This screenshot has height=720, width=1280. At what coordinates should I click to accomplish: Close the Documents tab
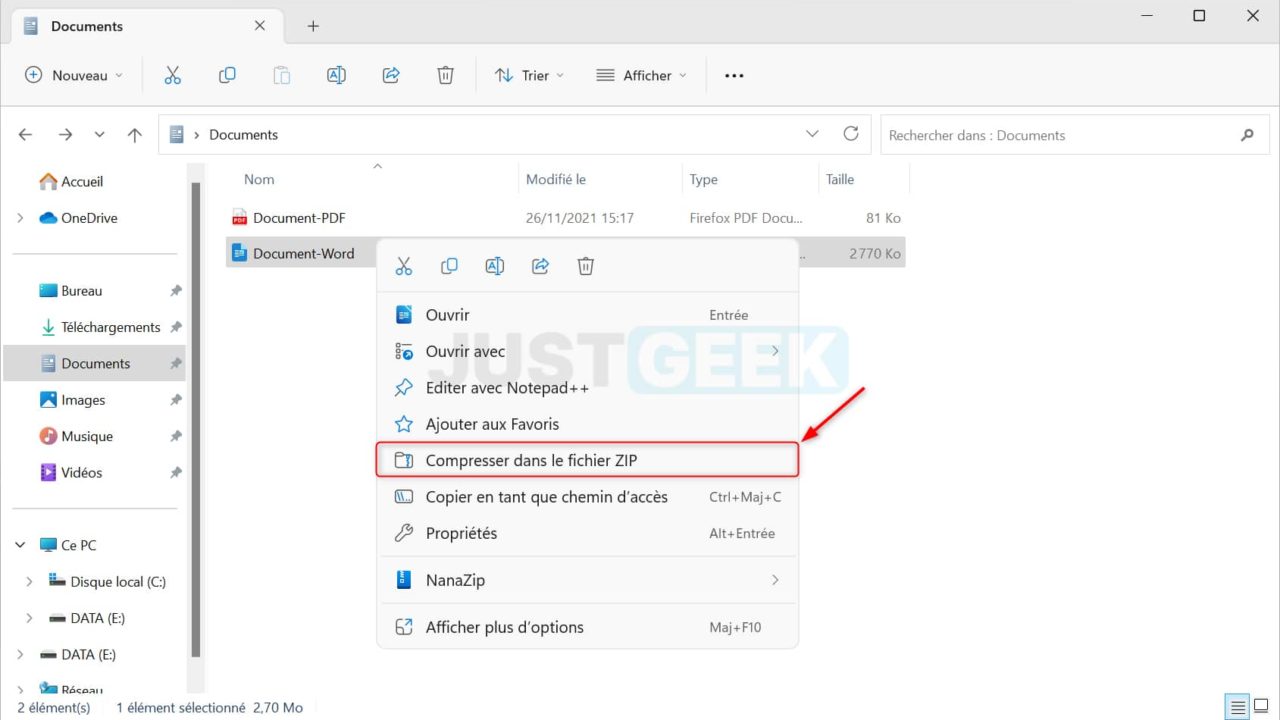click(260, 26)
